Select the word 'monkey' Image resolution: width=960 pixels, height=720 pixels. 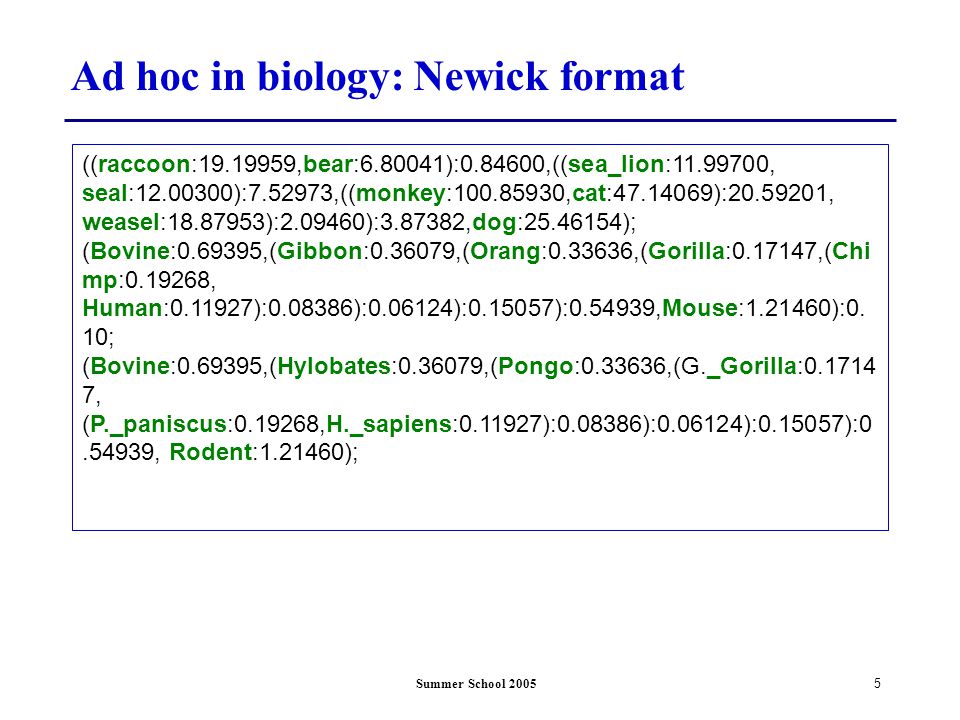[401, 194]
